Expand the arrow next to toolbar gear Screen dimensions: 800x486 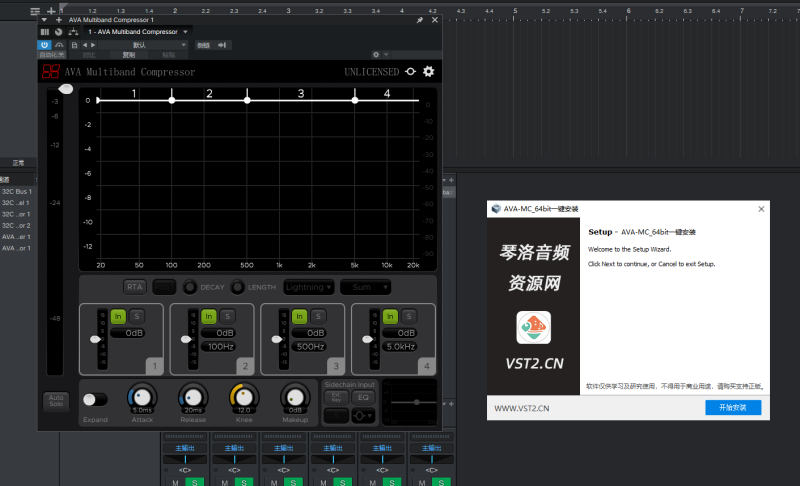click(386, 55)
